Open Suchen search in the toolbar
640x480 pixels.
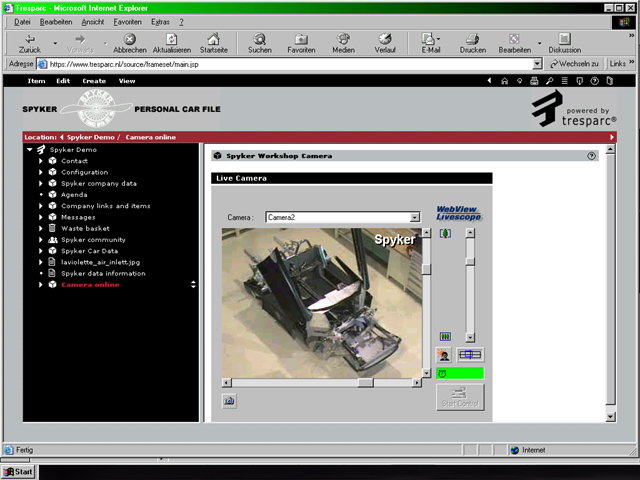click(x=260, y=43)
